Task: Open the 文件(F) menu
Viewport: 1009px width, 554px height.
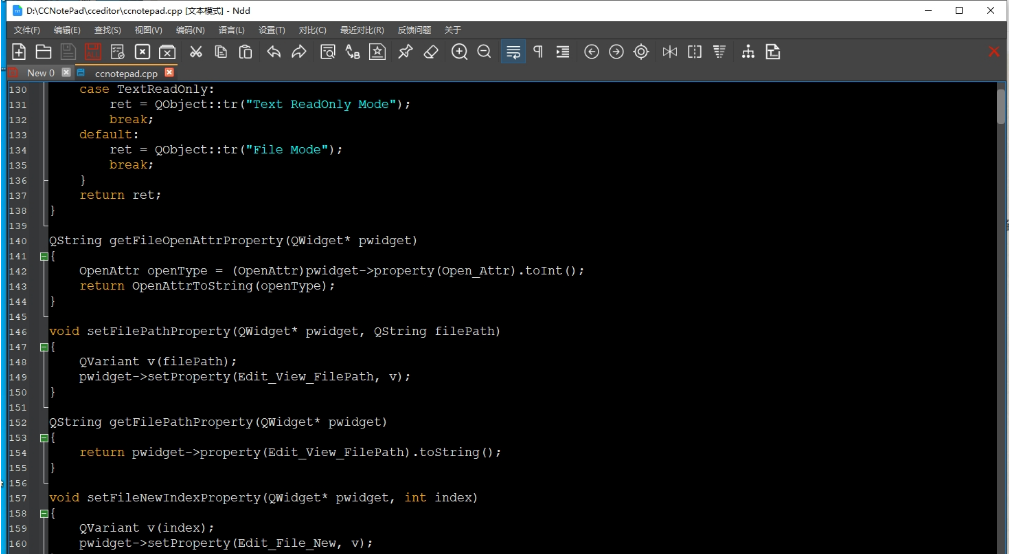Action: [27, 30]
